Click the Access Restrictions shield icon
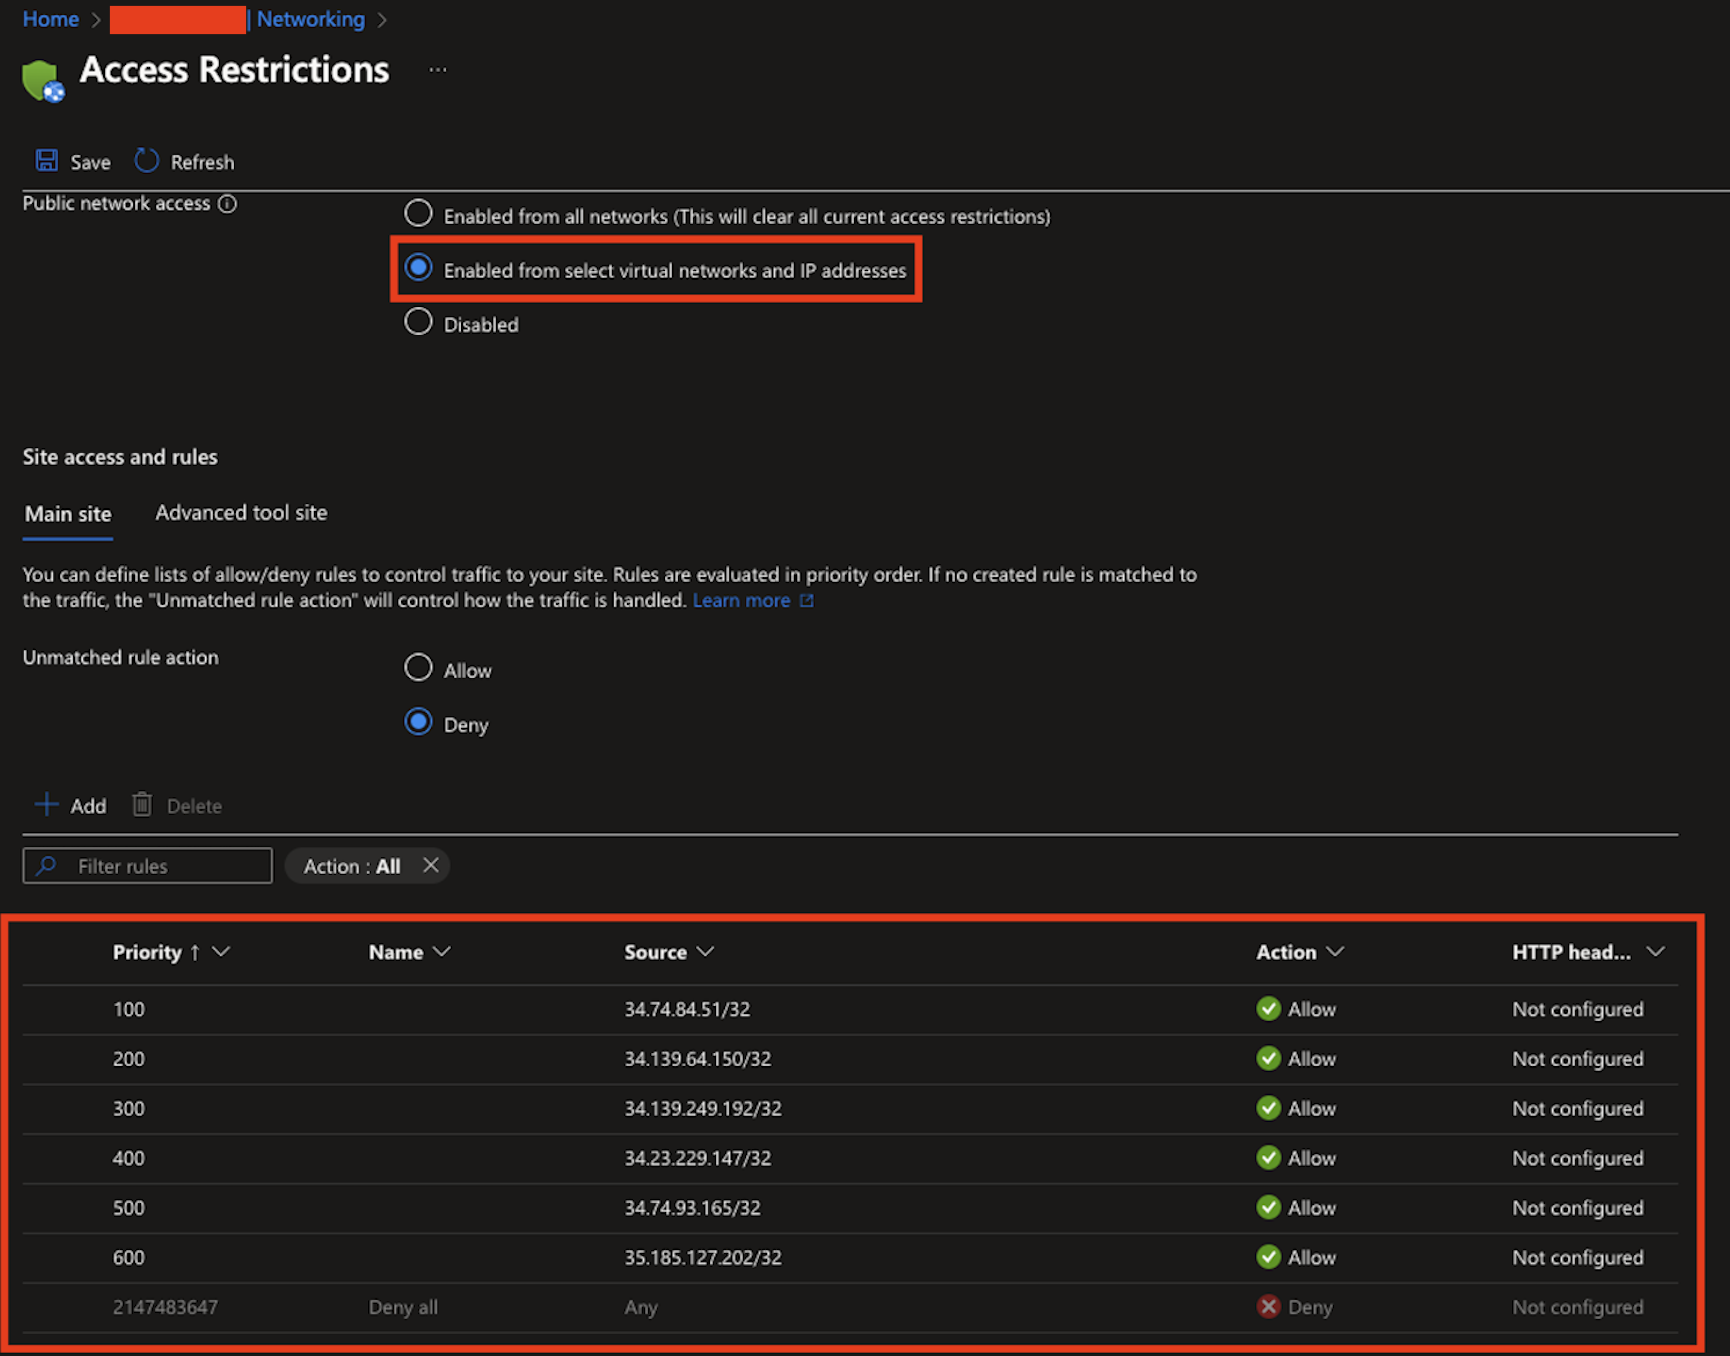Viewport: 1730px width, 1356px height. [41, 78]
